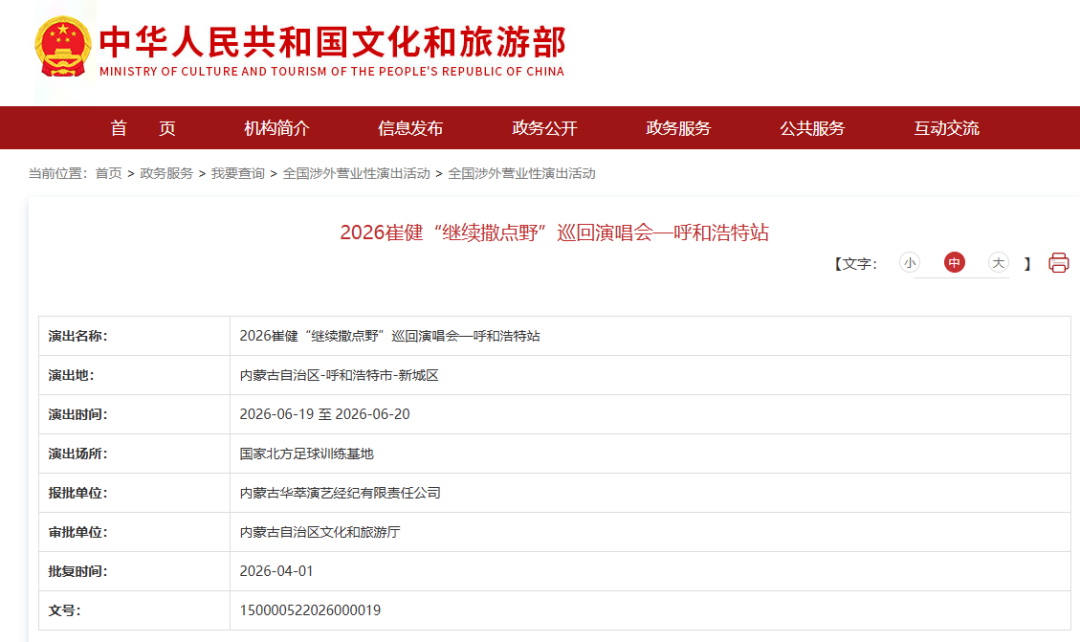Click the last 全国涉外营业性演出活动 breadcrumb
Viewport: 1080px width, 642px height.
point(521,173)
